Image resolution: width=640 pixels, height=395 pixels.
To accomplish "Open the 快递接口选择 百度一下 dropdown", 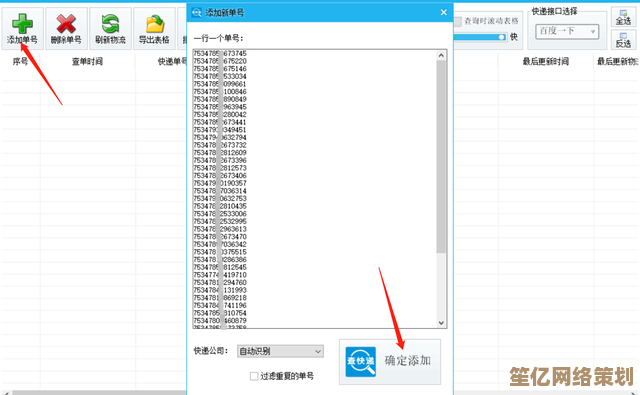I will click(567, 31).
